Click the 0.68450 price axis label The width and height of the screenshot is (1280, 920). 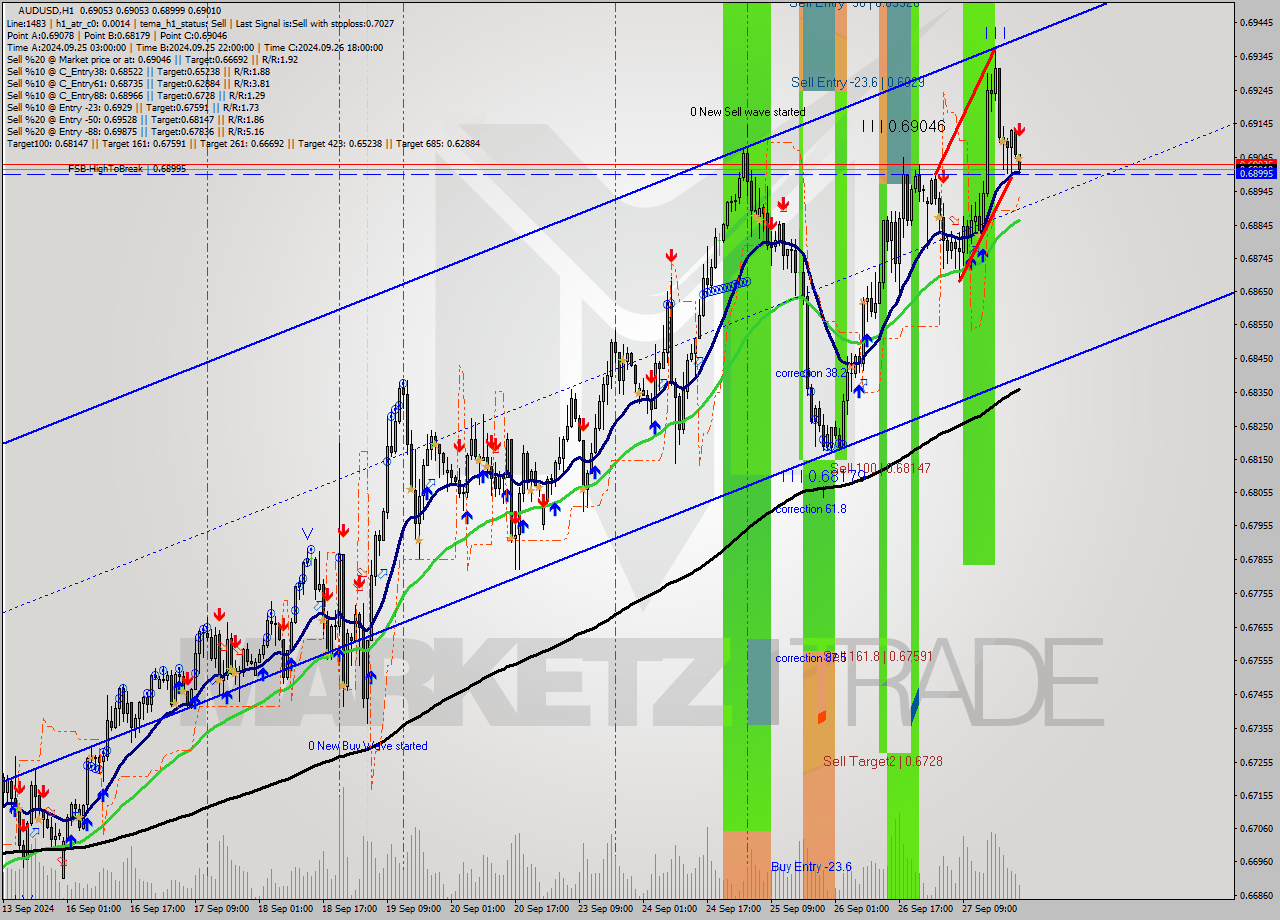(x=1257, y=359)
